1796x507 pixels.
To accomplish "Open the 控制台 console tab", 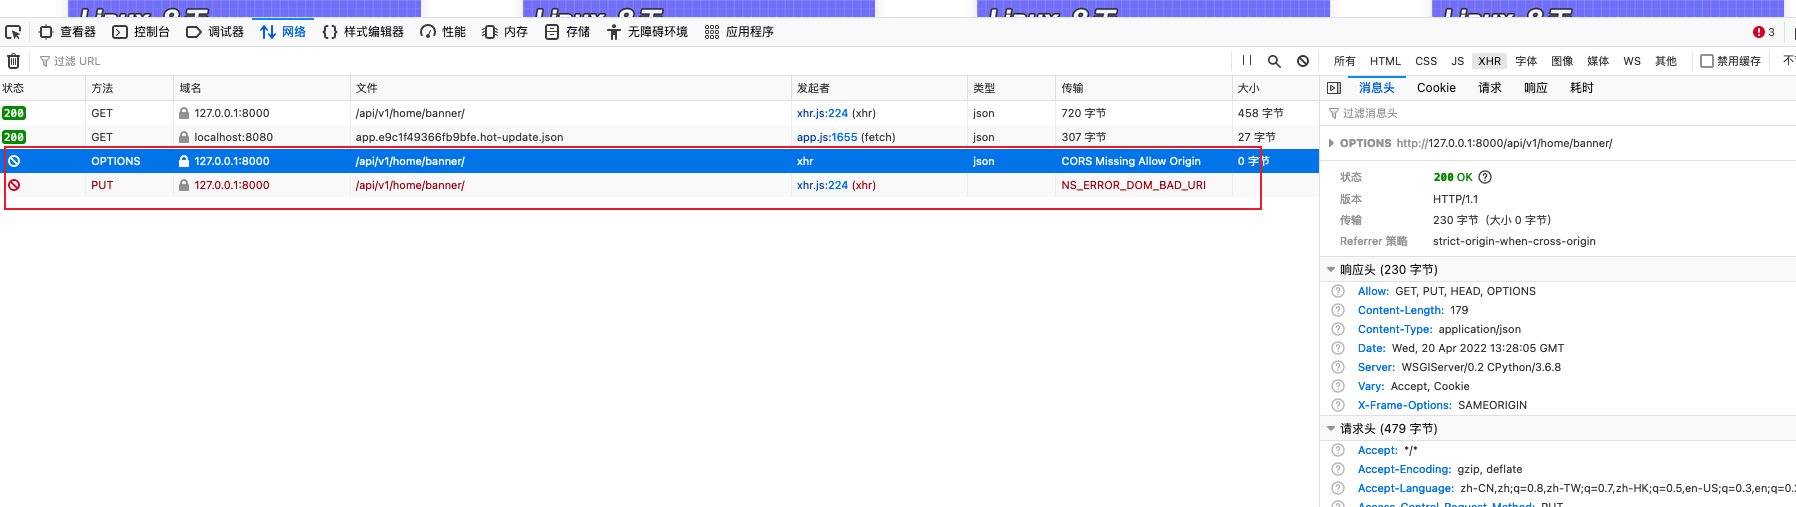I will coord(141,32).
